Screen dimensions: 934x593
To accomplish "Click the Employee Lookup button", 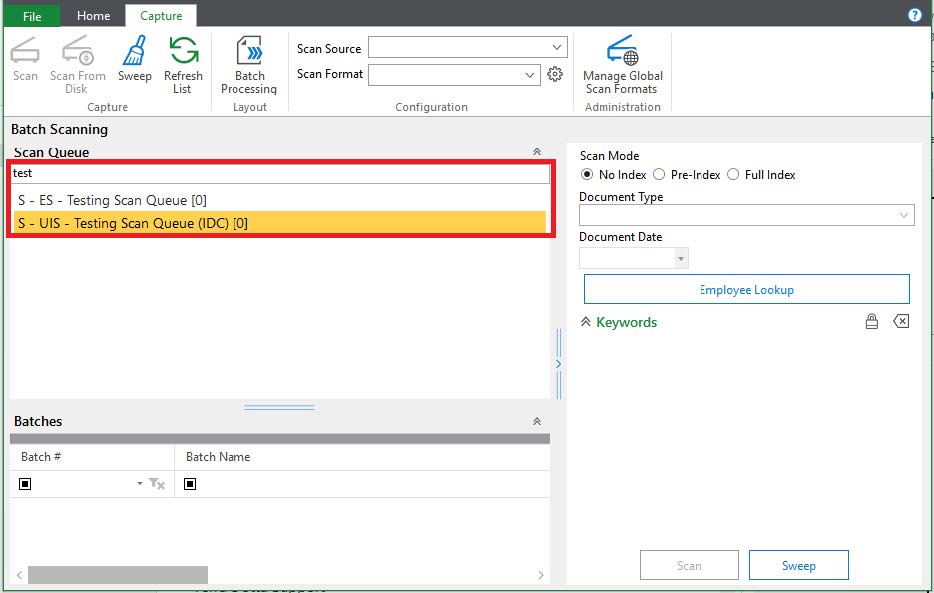I will pyautogui.click(x=746, y=288).
